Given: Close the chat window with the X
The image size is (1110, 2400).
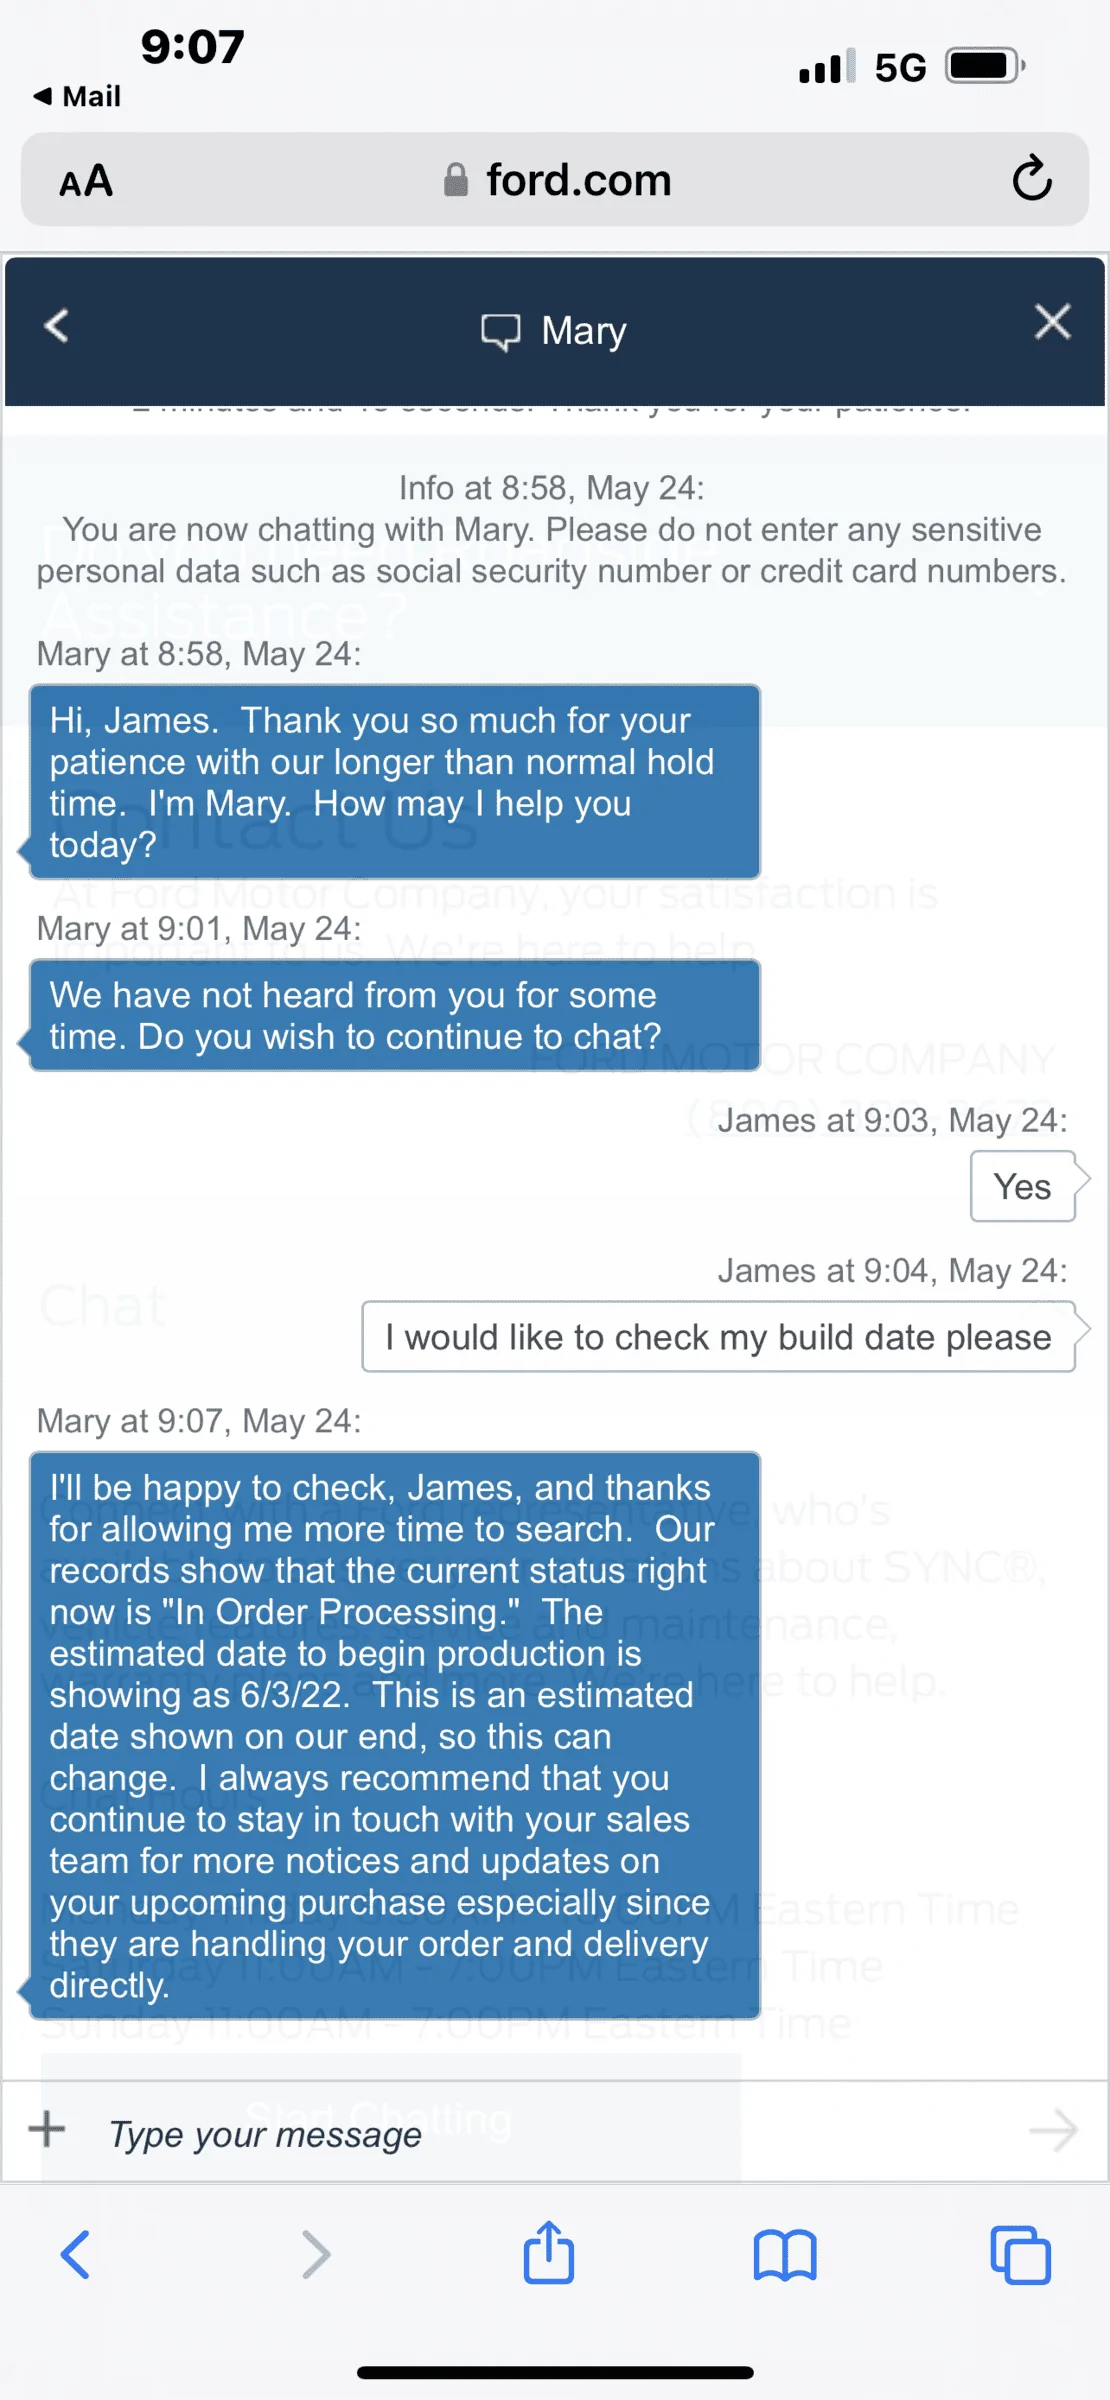Looking at the screenshot, I should 1052,323.
